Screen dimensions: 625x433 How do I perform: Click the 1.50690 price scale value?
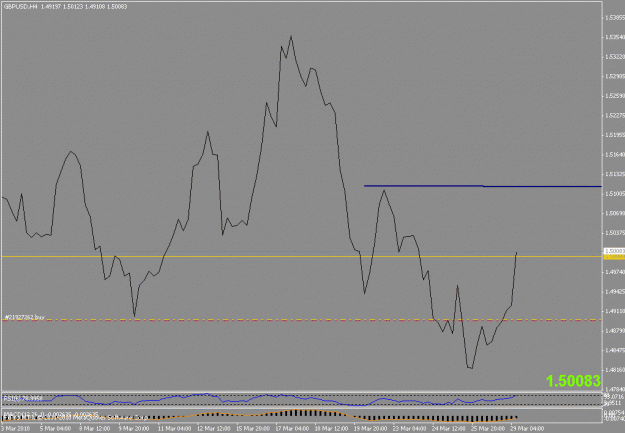615,213
